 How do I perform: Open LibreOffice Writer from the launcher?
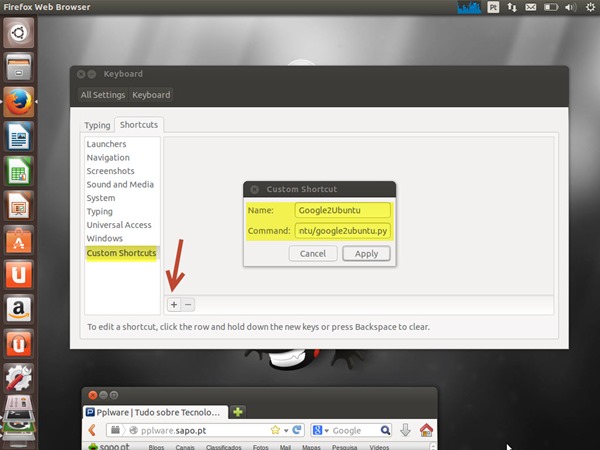[x=18, y=136]
